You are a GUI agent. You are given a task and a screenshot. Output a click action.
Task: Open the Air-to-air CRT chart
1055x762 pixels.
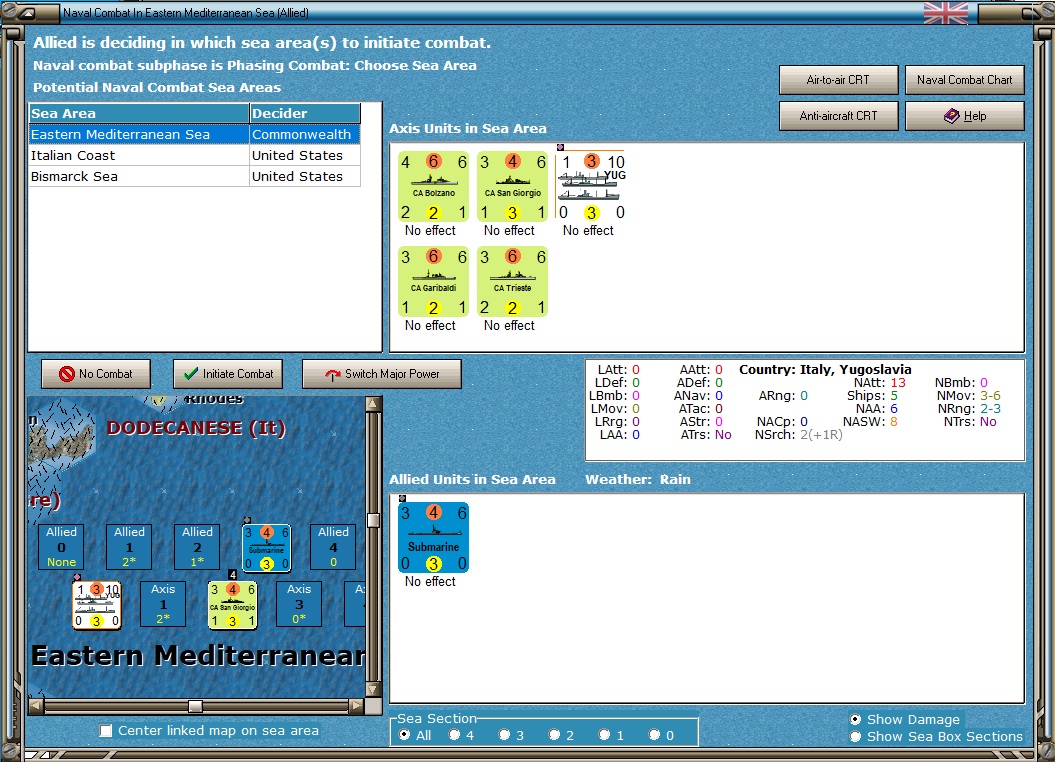click(838, 79)
